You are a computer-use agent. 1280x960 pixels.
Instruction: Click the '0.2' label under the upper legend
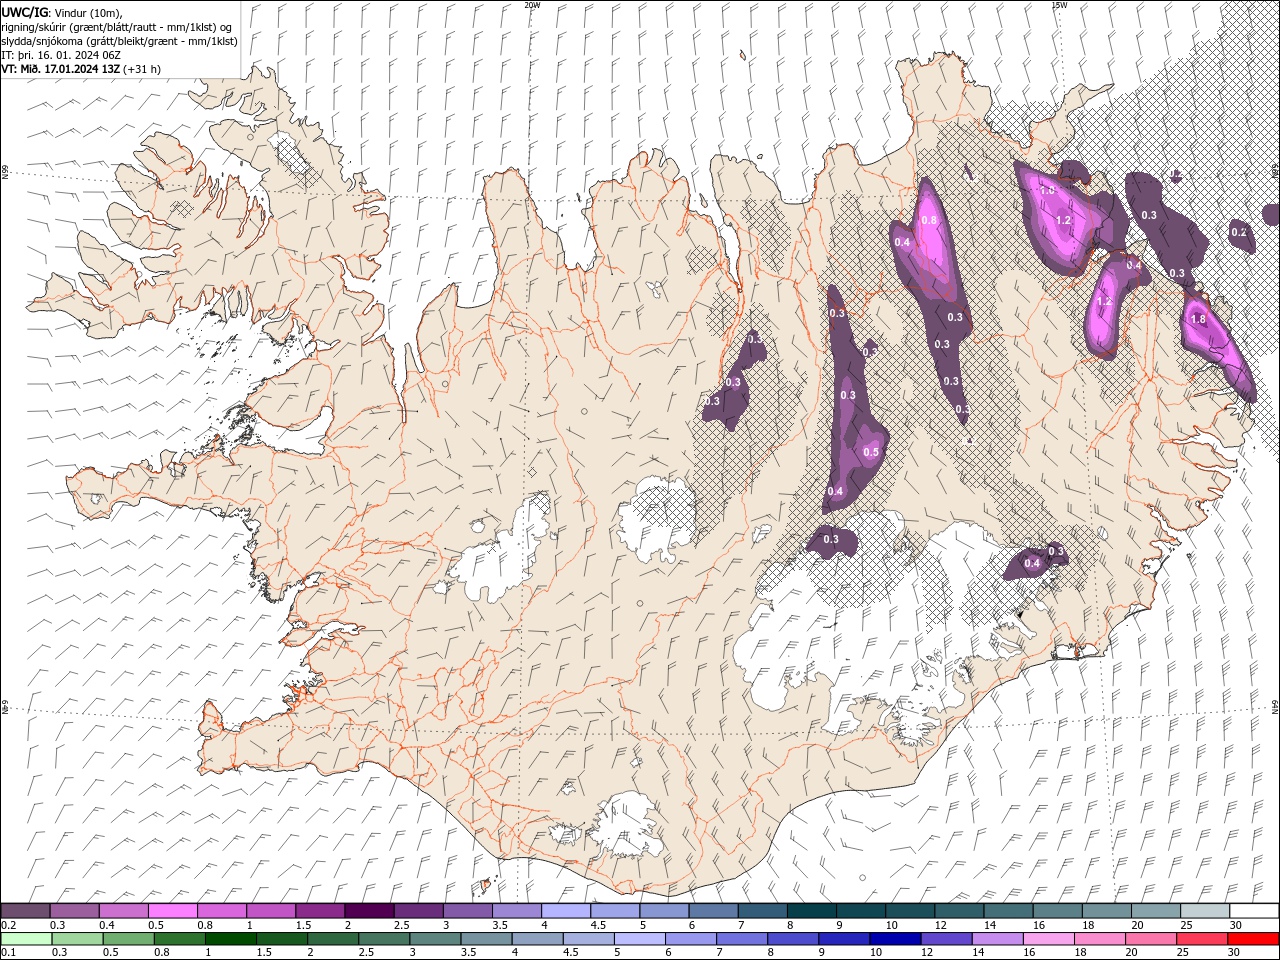(x=8, y=925)
